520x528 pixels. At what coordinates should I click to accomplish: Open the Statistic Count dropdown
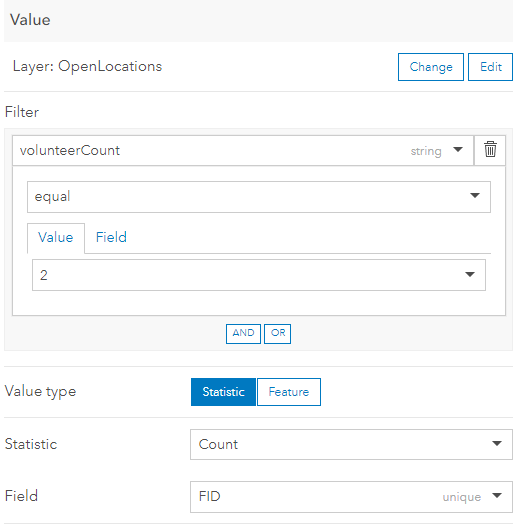click(x=351, y=444)
